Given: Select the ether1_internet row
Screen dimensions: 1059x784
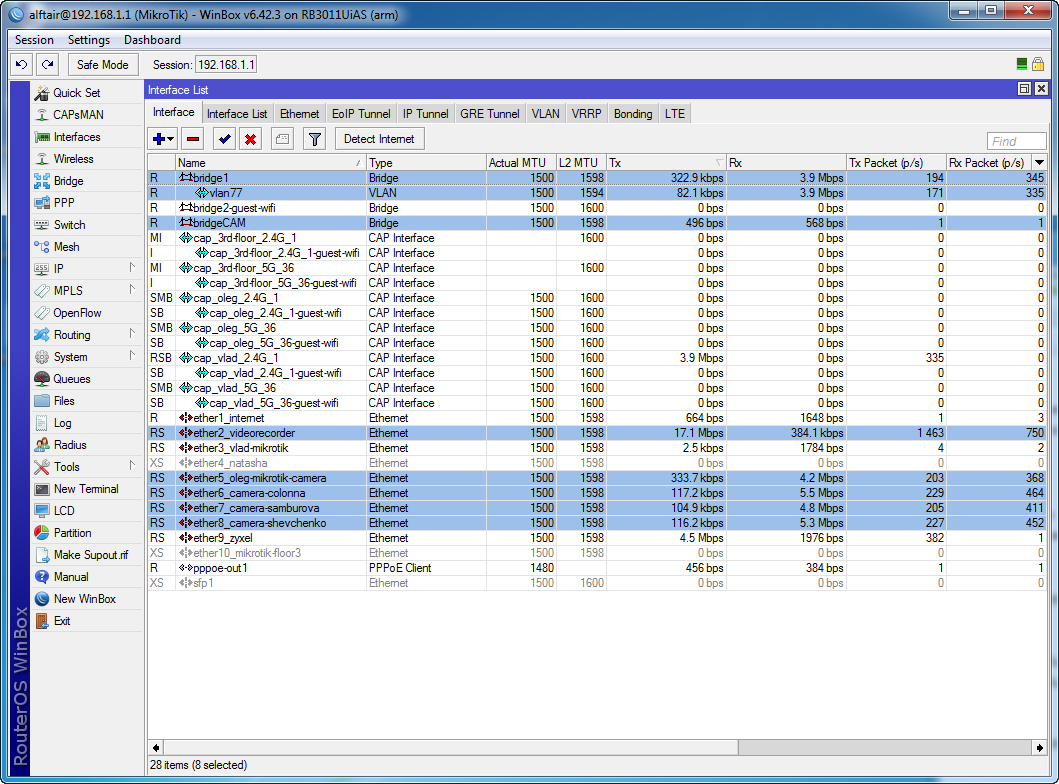Looking at the screenshot, I should pyautogui.click(x=597, y=418).
